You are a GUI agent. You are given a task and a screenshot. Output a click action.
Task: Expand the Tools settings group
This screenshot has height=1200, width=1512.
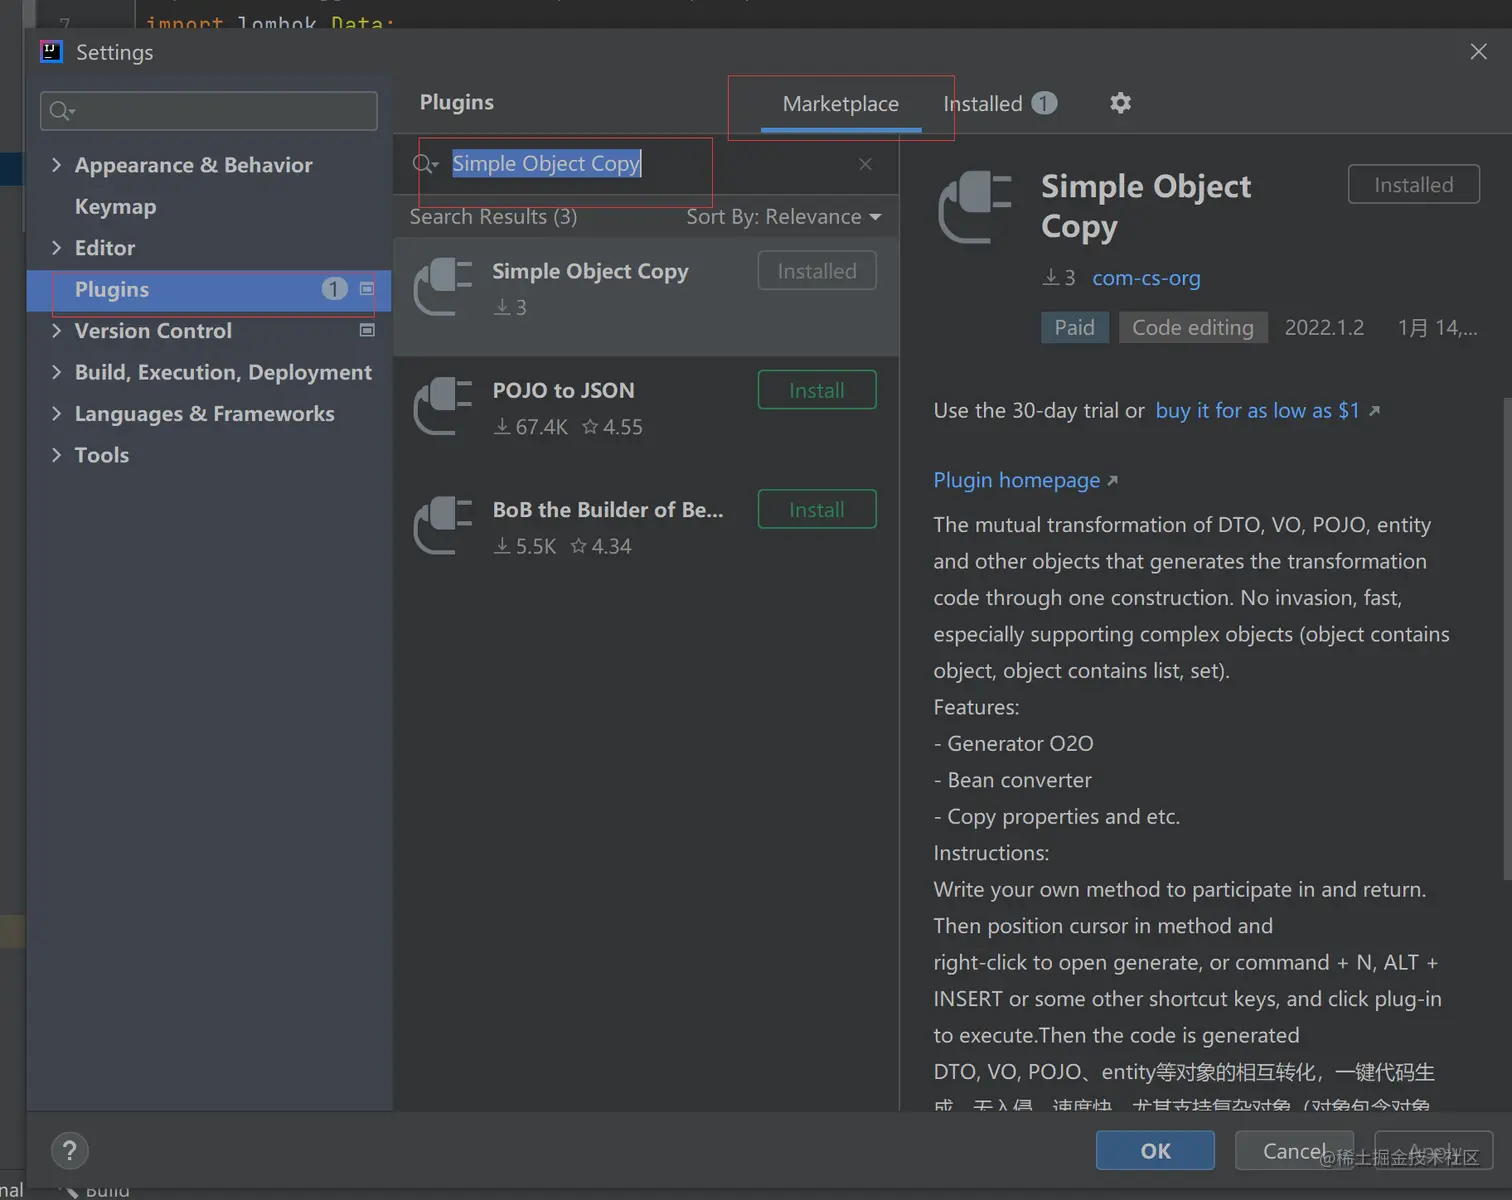click(56, 455)
